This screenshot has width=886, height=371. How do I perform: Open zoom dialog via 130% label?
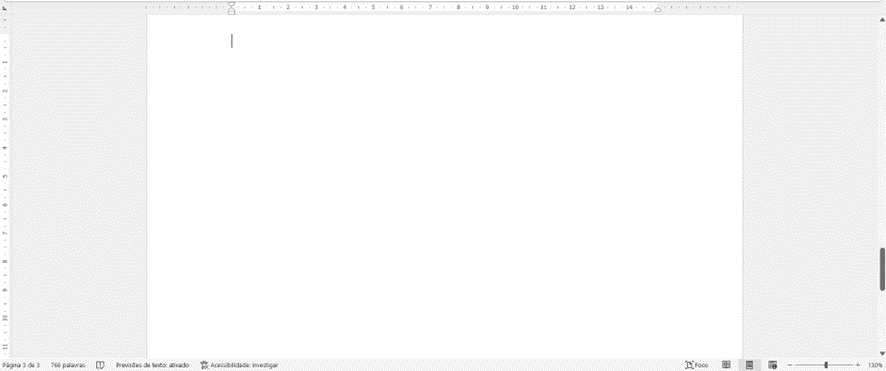875,365
